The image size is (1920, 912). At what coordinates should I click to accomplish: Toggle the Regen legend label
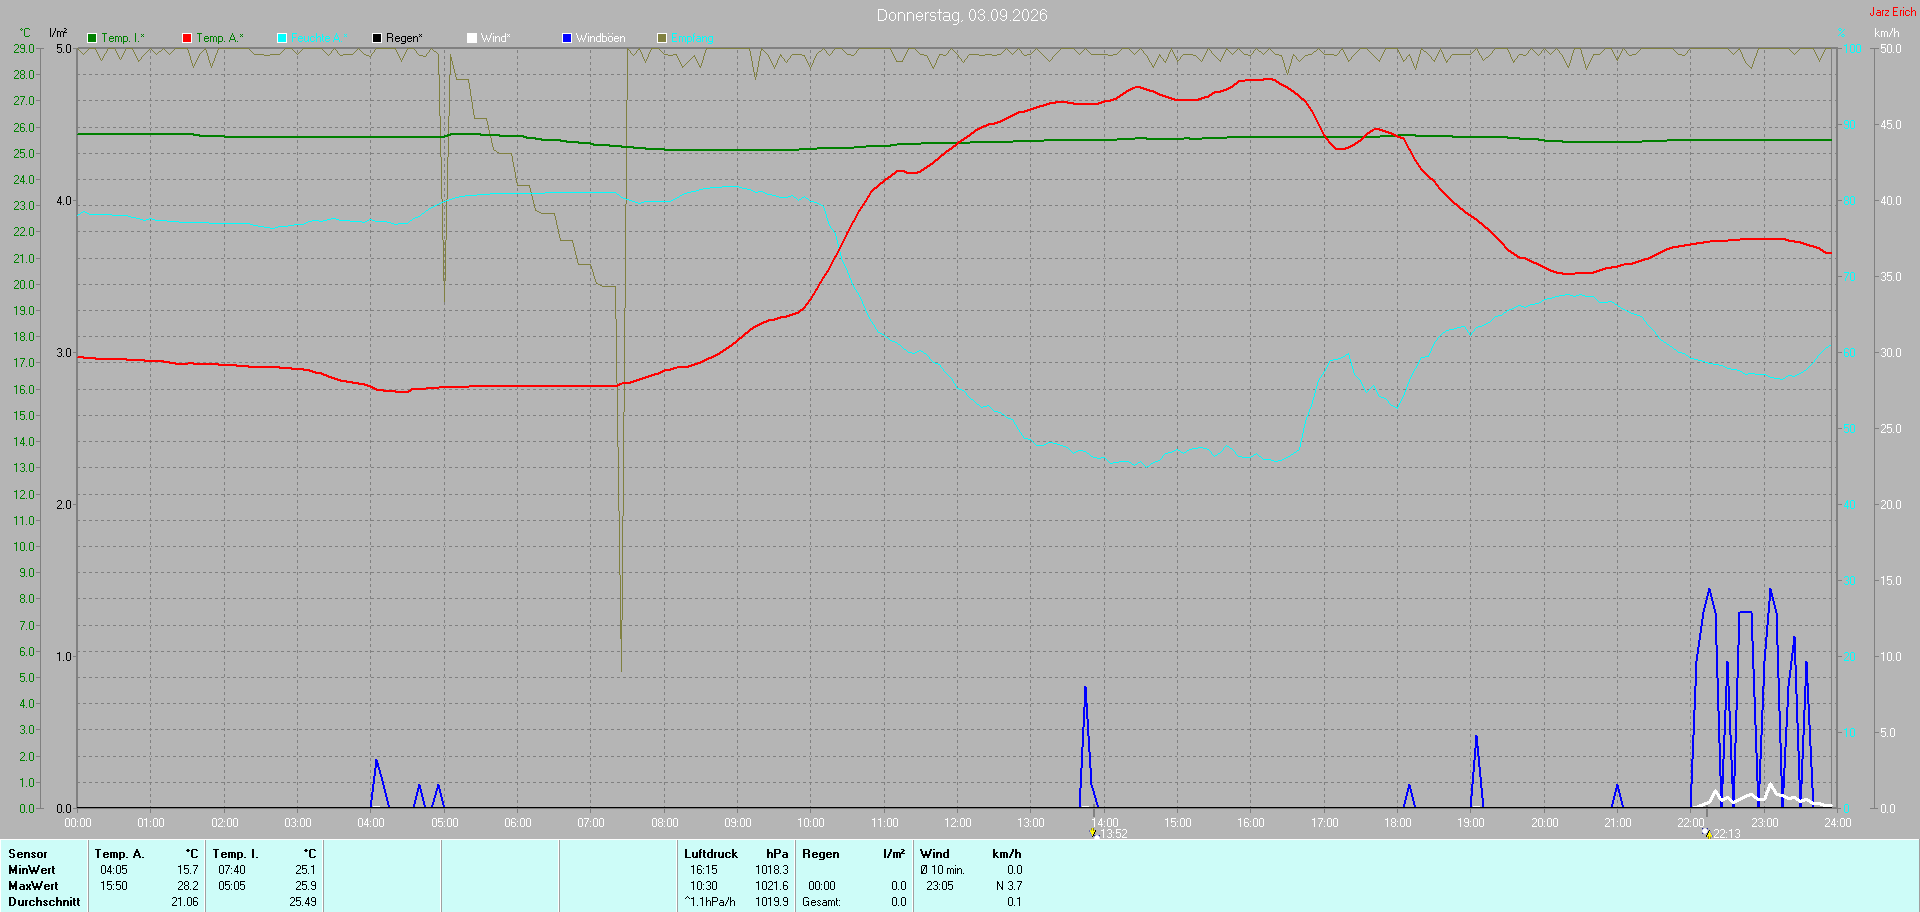(x=404, y=38)
